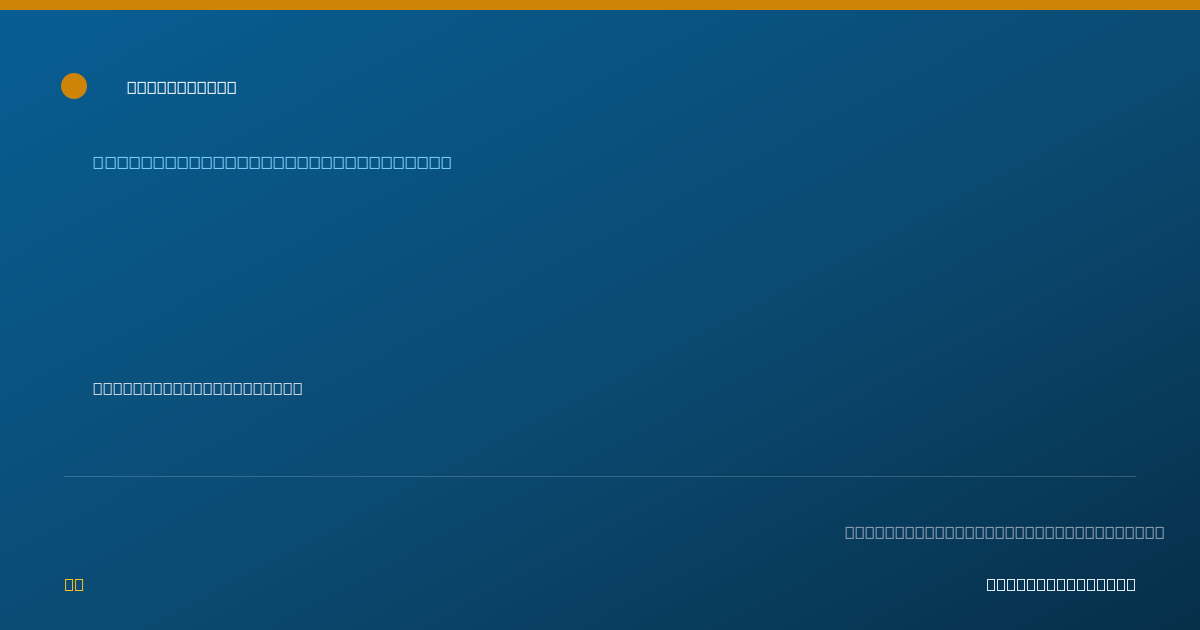Click the orange bar along the top
This screenshot has width=1200, height=630.
(x=600, y=5)
